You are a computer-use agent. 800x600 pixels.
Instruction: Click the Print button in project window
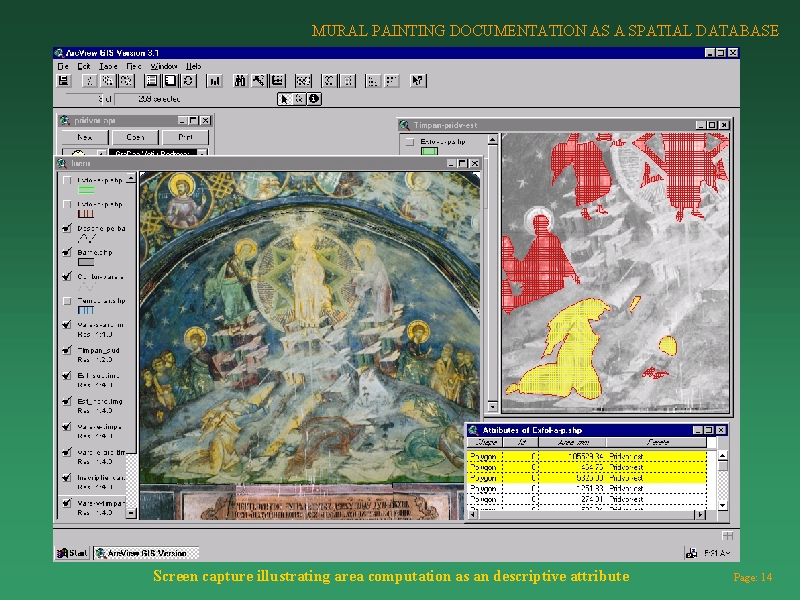point(185,137)
